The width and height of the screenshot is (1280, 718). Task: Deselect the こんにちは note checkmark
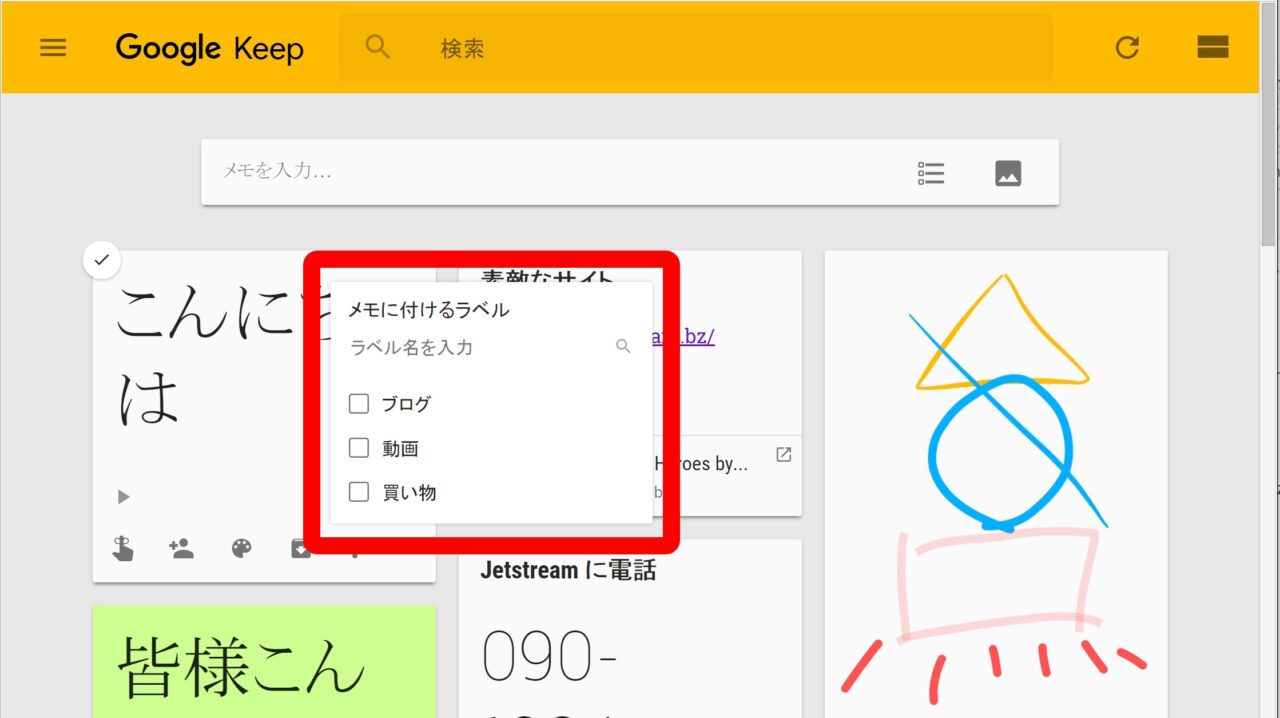(x=101, y=261)
